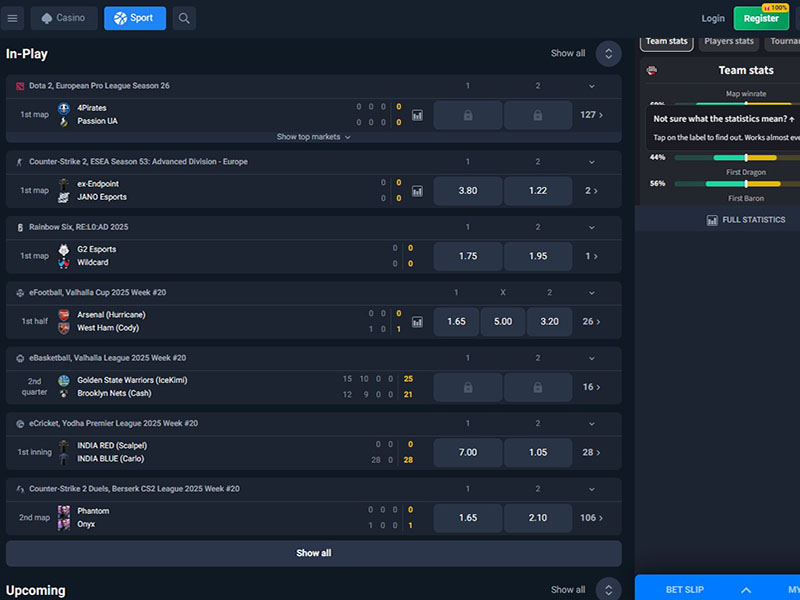The image size is (800, 600).
Task: Click the Onyx player avatar
Action: tap(64, 524)
